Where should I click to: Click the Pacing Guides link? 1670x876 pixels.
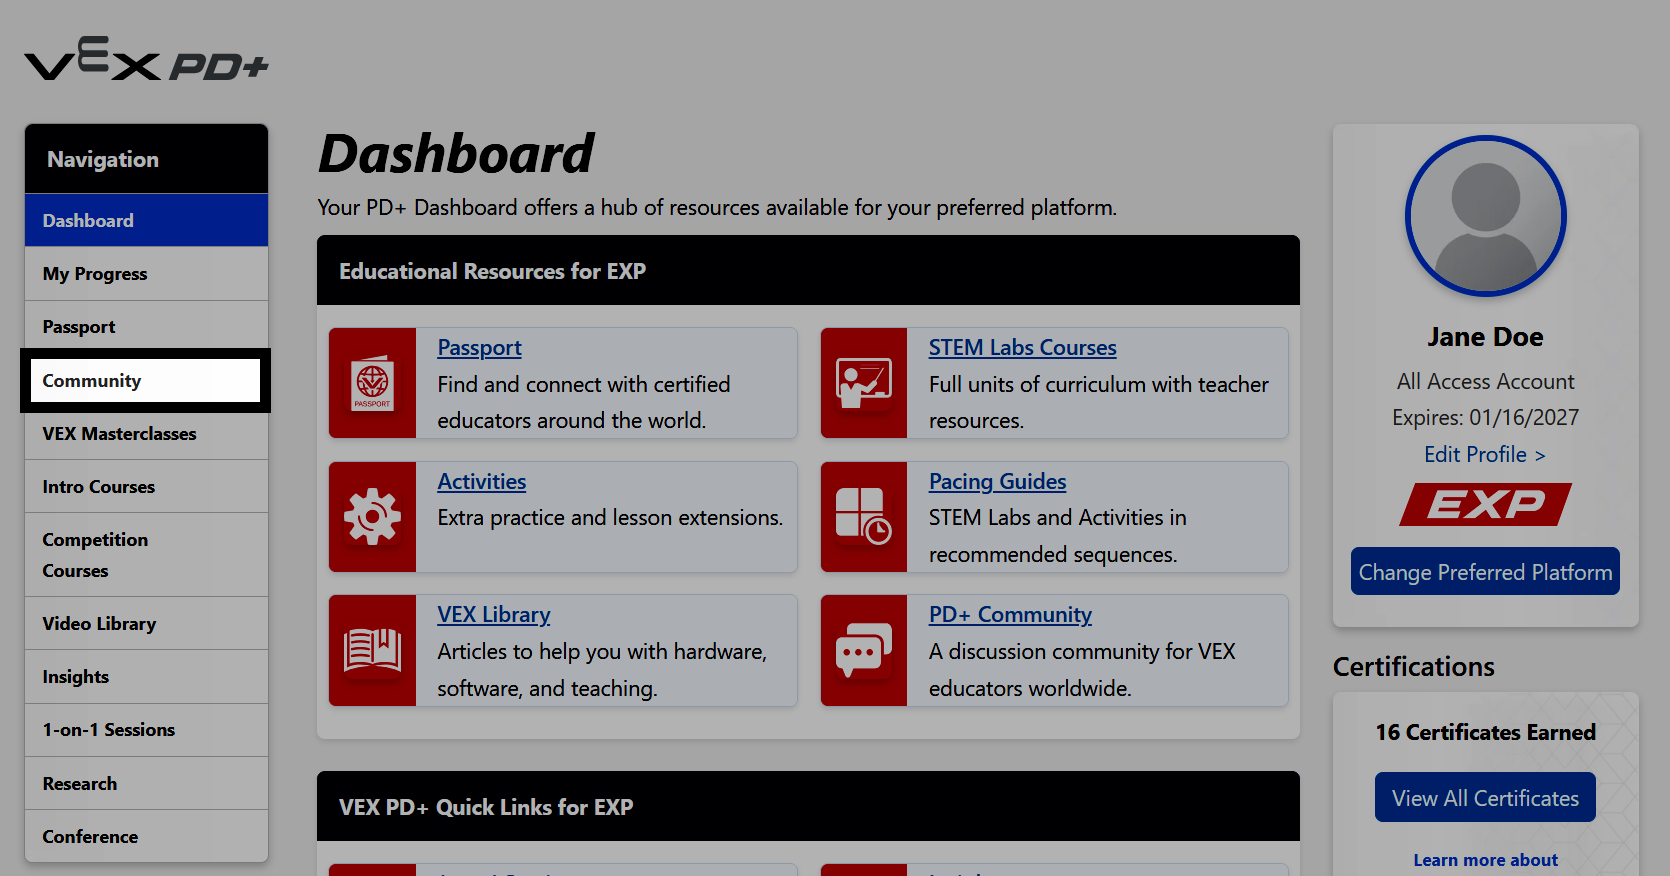(998, 482)
